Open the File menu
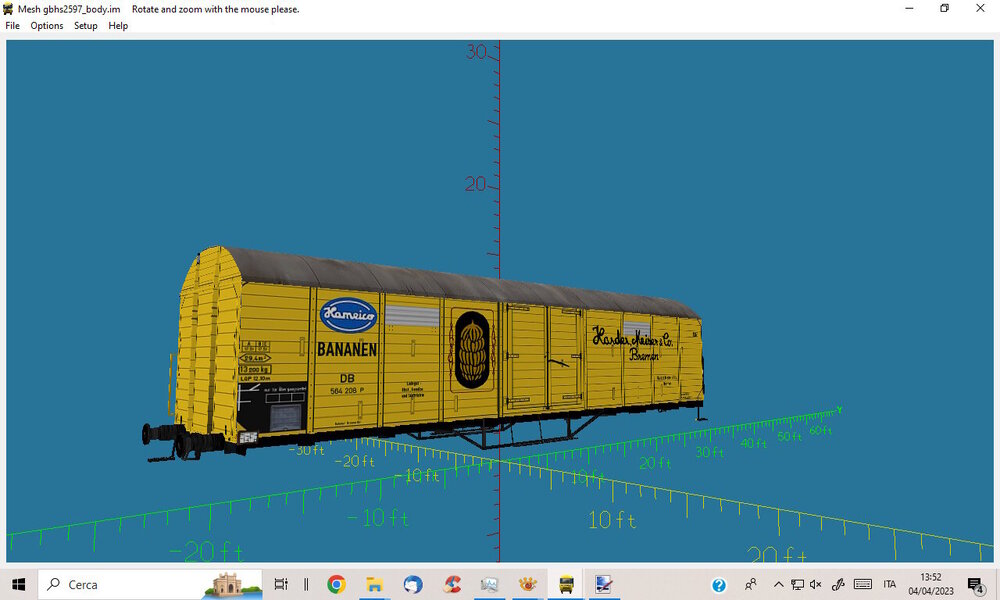Screen dimensions: 1000x600 pos(12,26)
